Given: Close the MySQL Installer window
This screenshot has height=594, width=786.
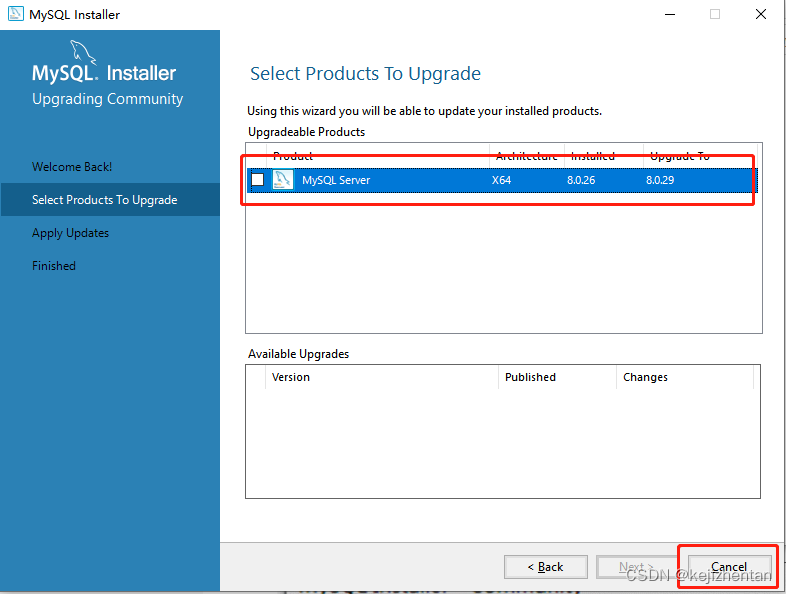Looking at the screenshot, I should (760, 14).
